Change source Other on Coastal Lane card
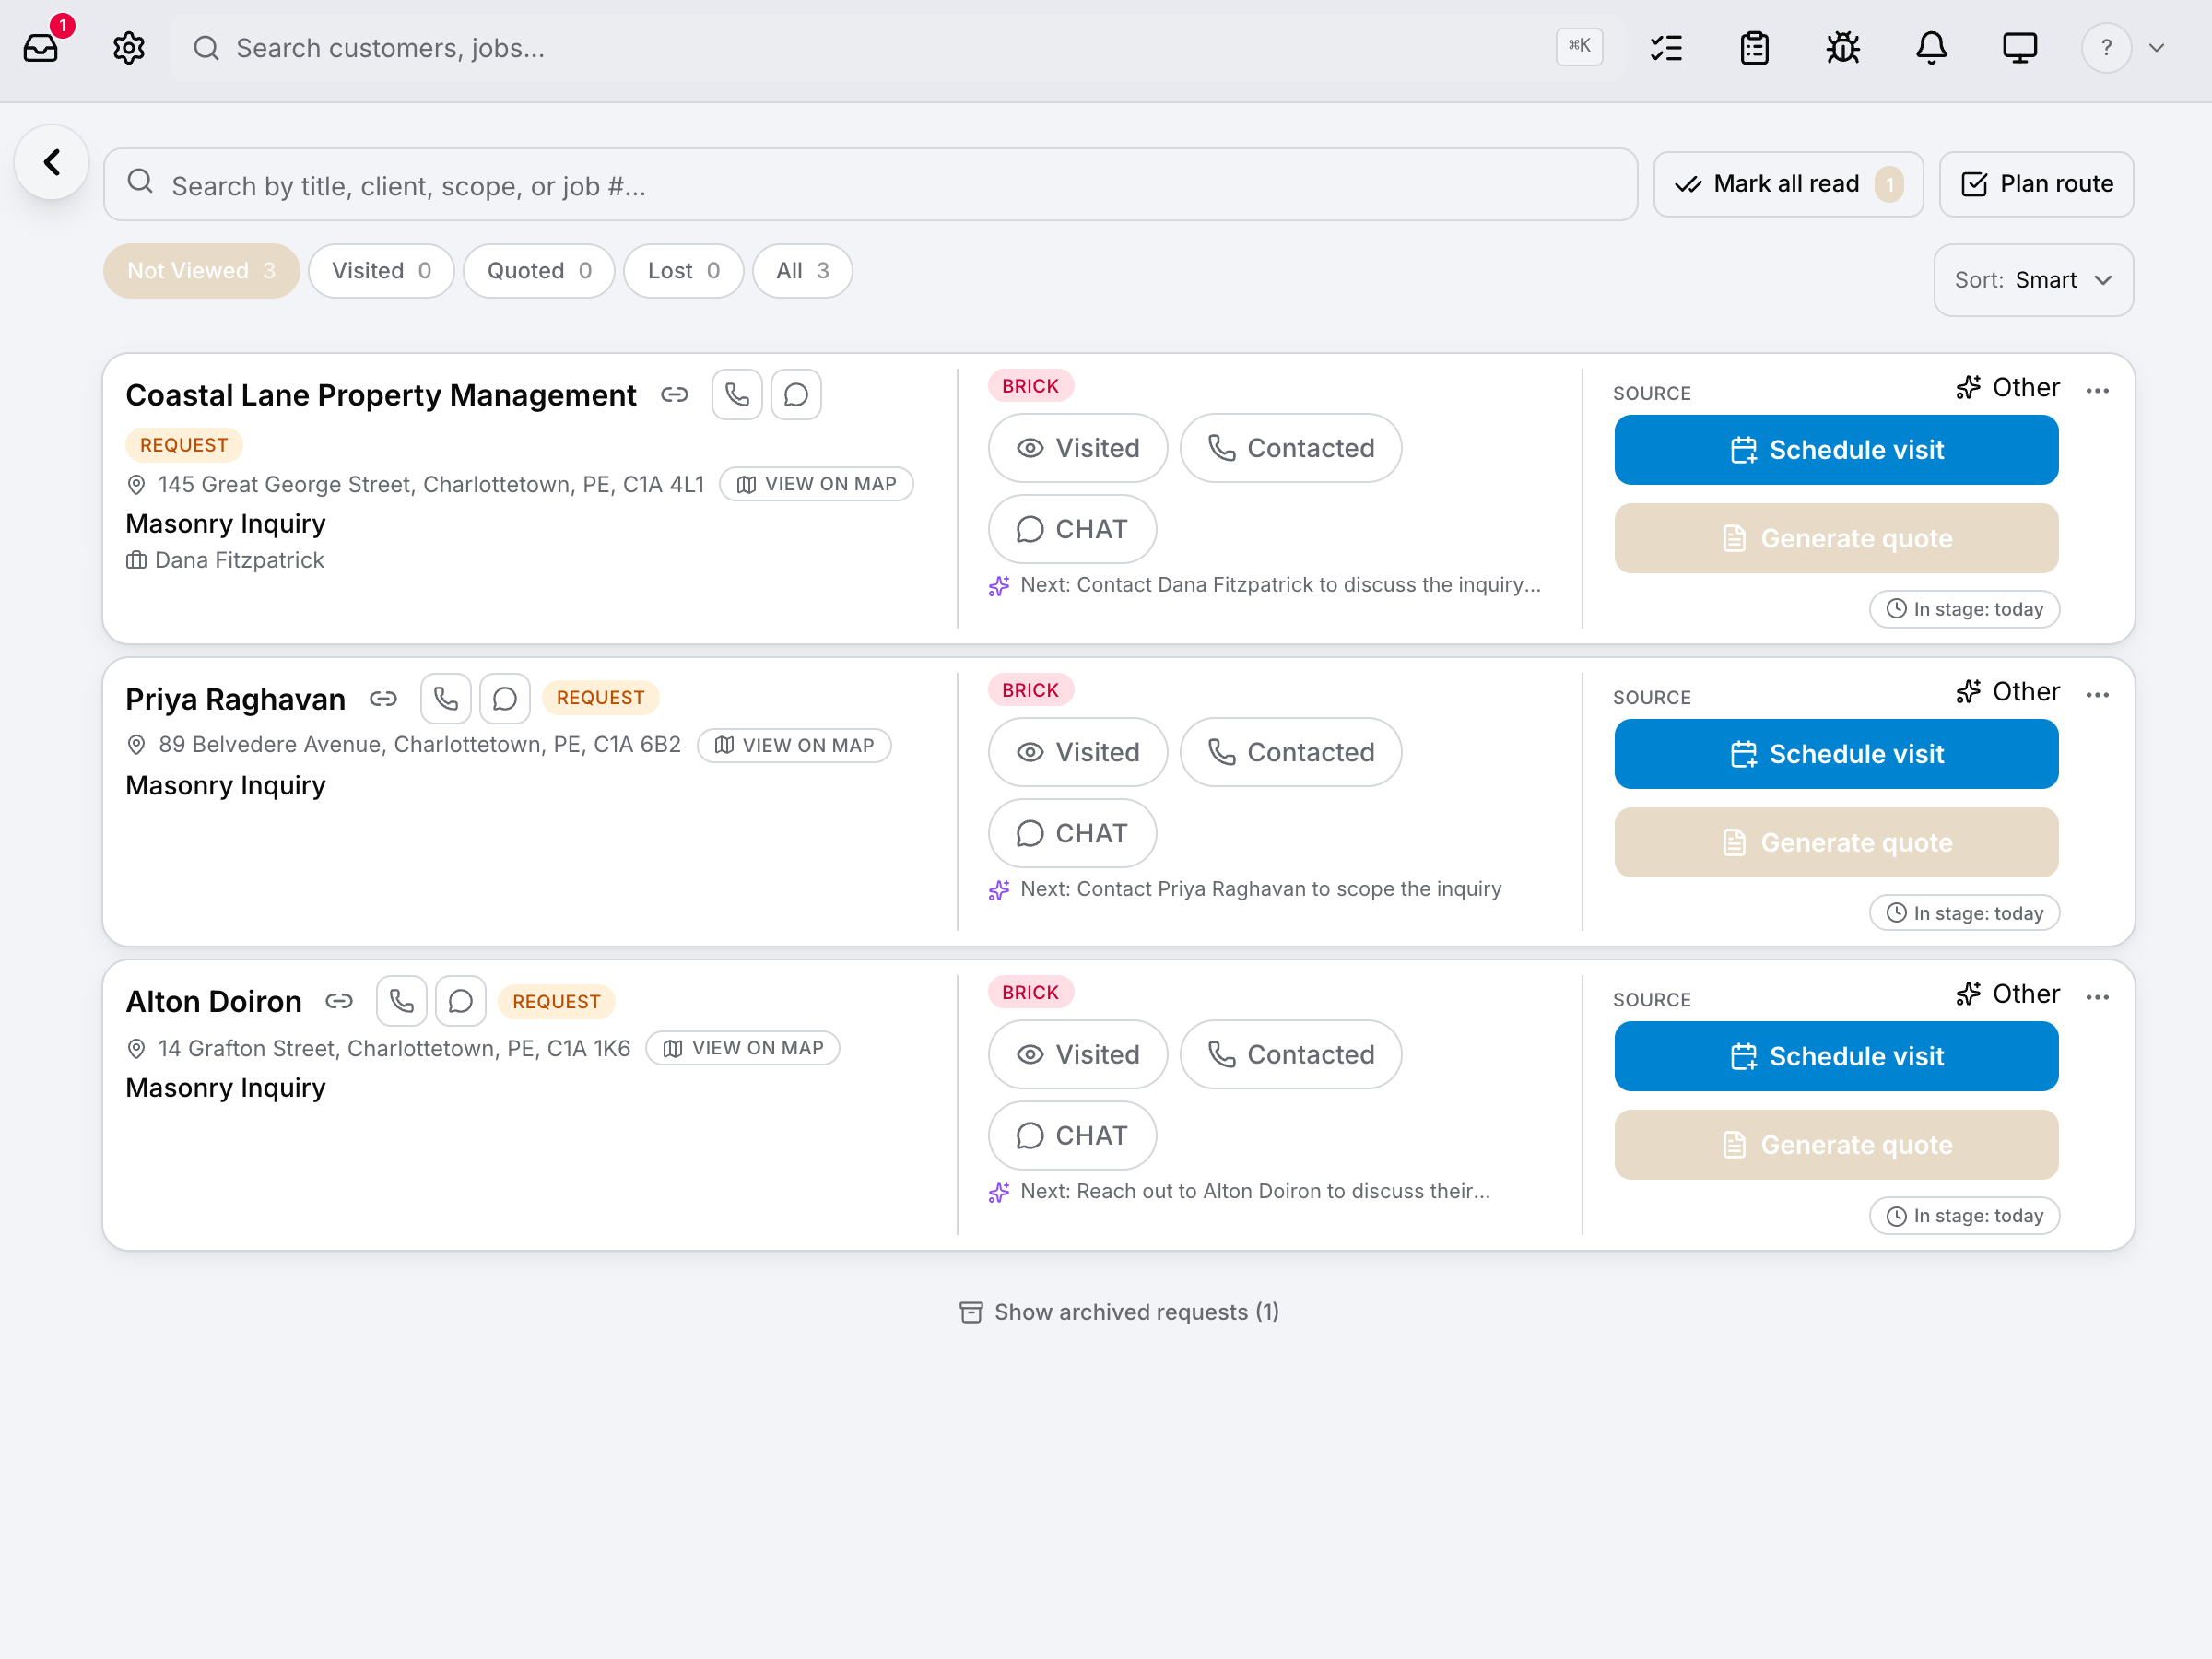The image size is (2212, 1659). 2008,387
